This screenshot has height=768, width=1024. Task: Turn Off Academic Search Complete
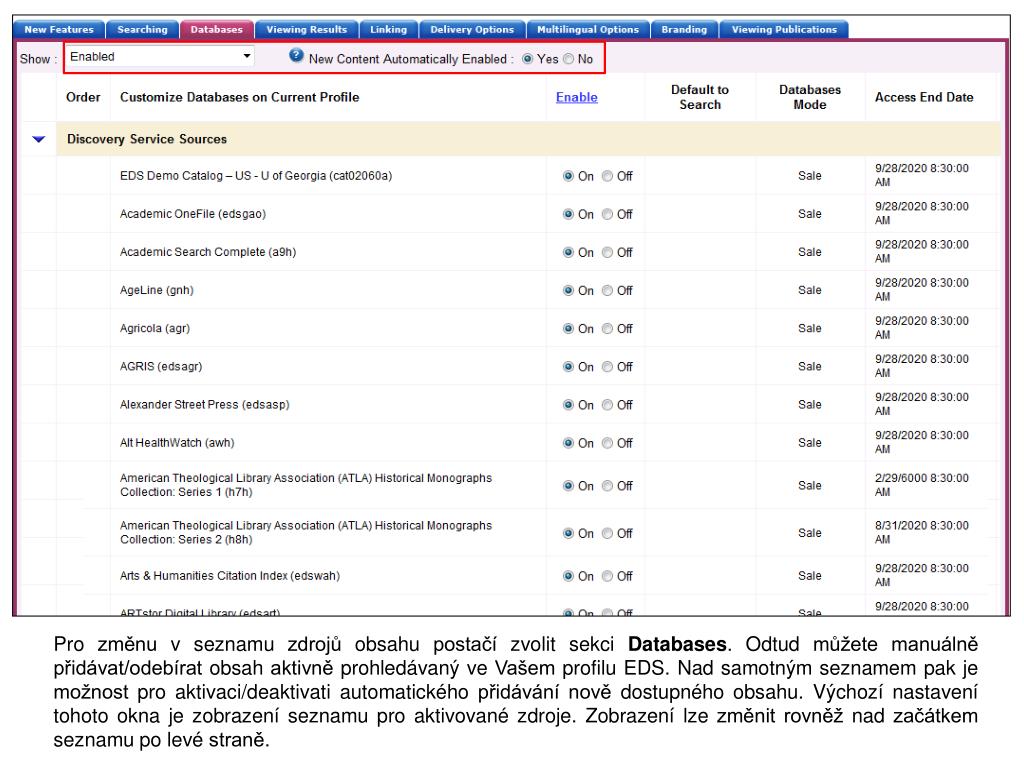607,253
